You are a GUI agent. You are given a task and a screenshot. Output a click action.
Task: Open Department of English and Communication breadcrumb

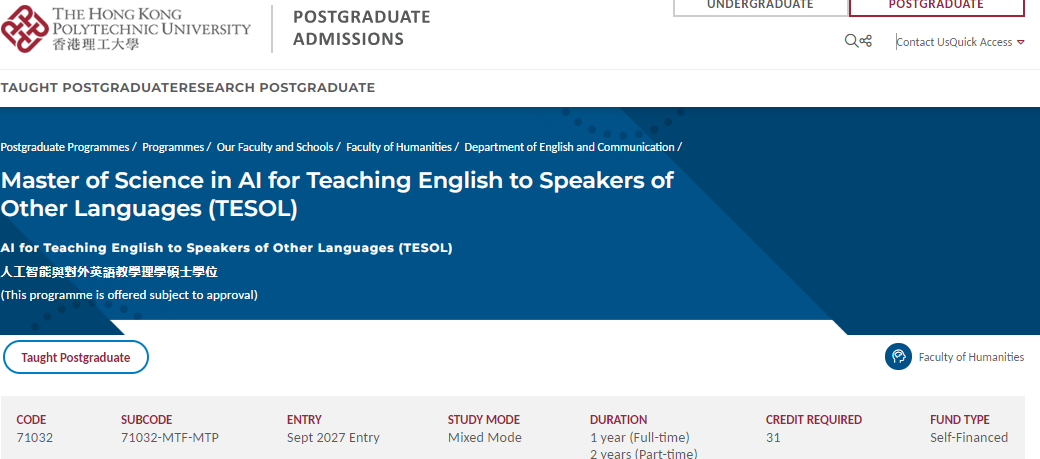click(x=569, y=147)
